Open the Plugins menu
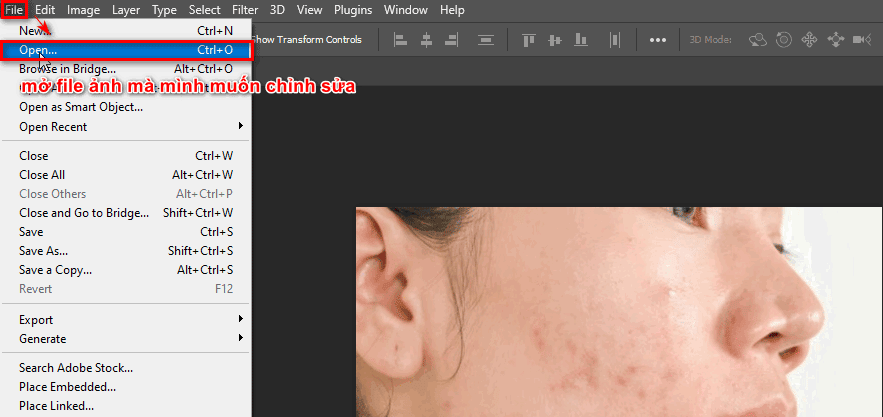 tap(353, 10)
